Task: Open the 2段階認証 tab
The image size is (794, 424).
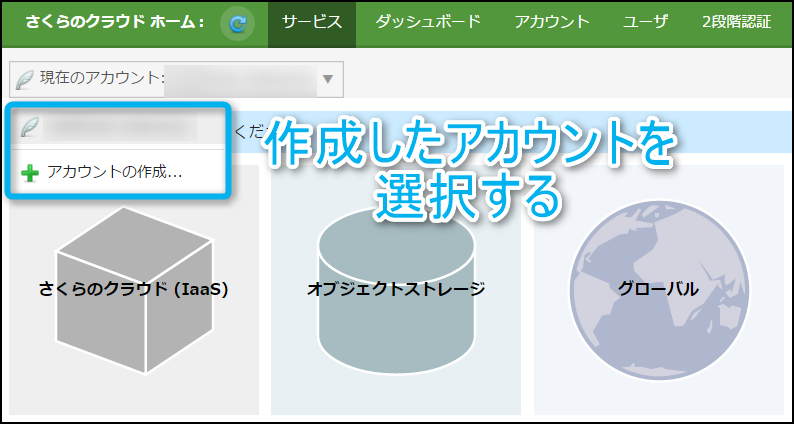Action: 736,22
